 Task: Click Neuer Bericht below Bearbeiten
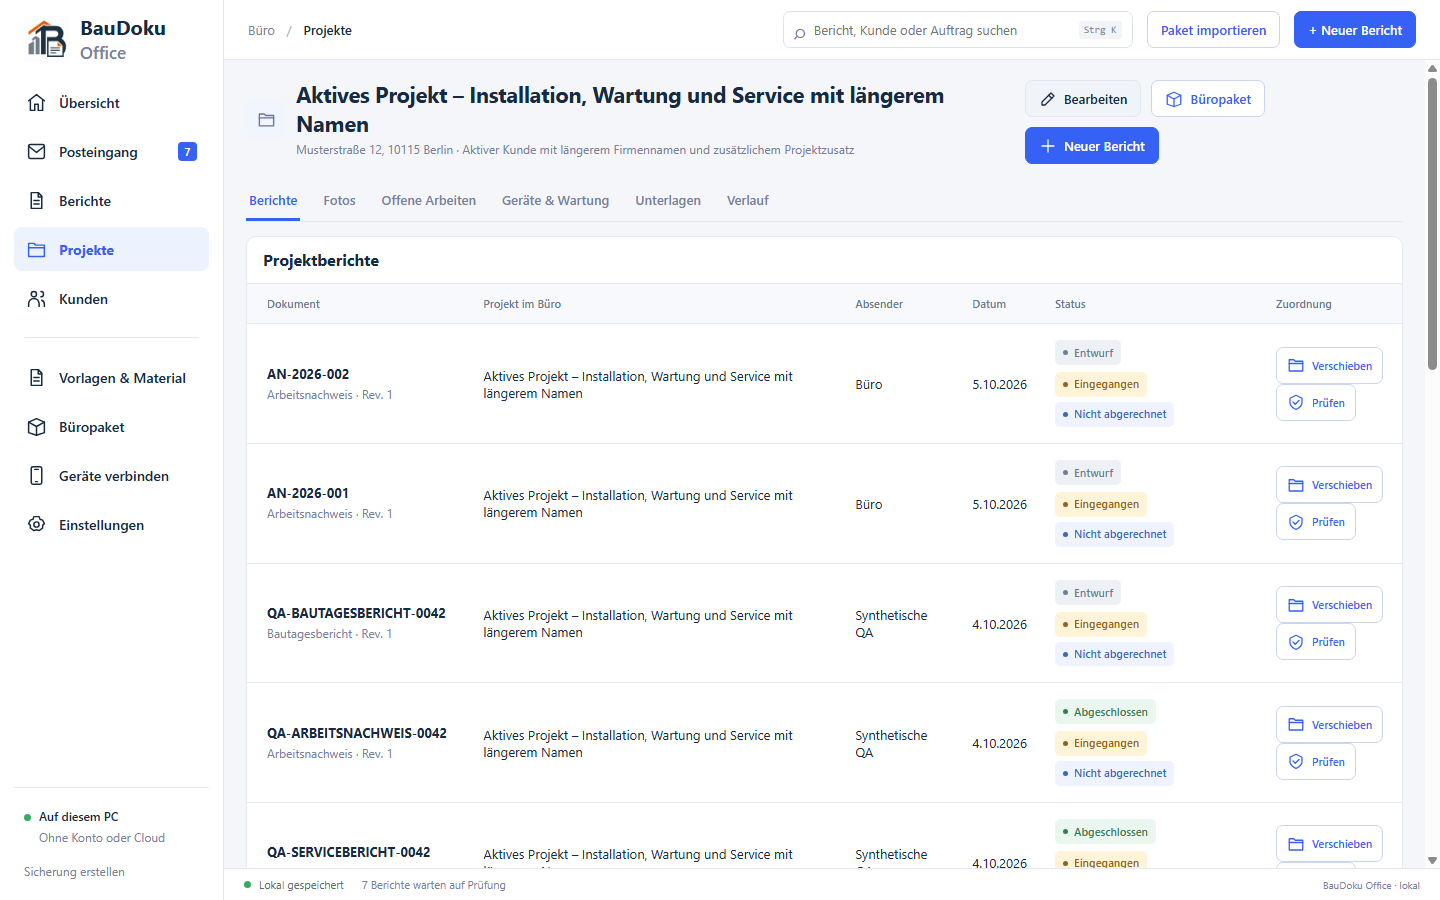click(1092, 146)
